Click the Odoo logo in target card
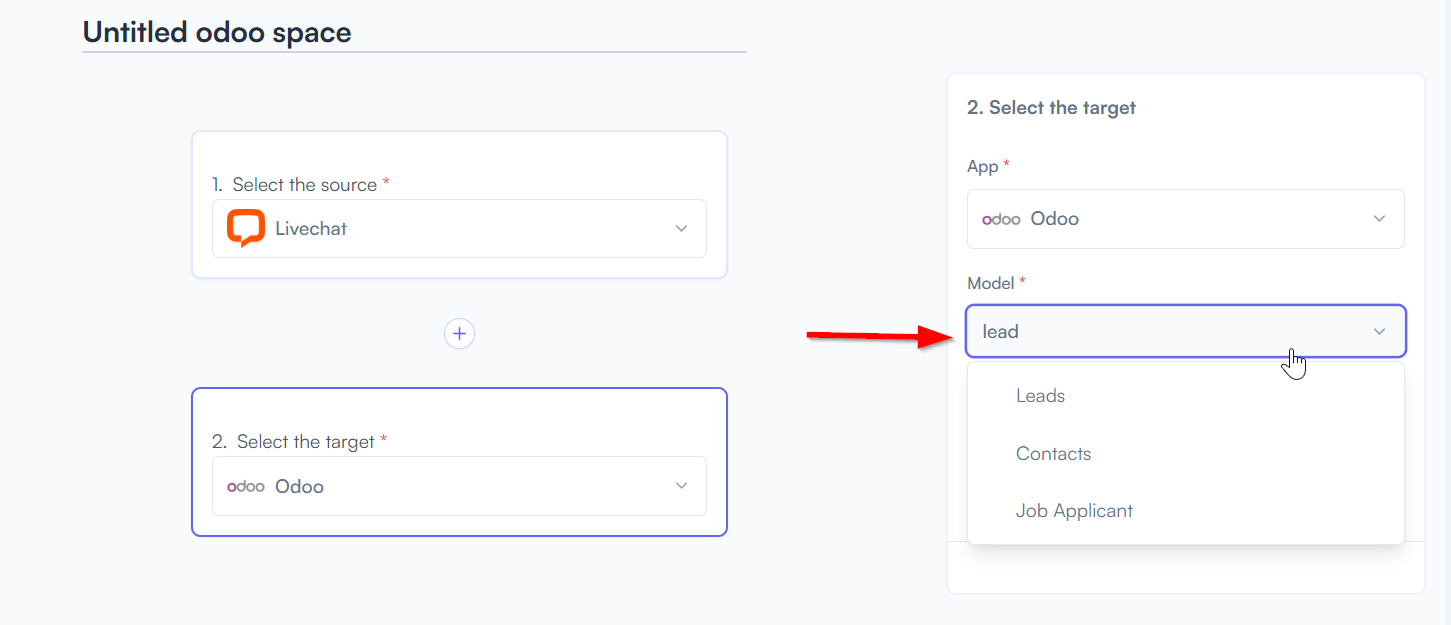1451x625 pixels. tap(245, 486)
